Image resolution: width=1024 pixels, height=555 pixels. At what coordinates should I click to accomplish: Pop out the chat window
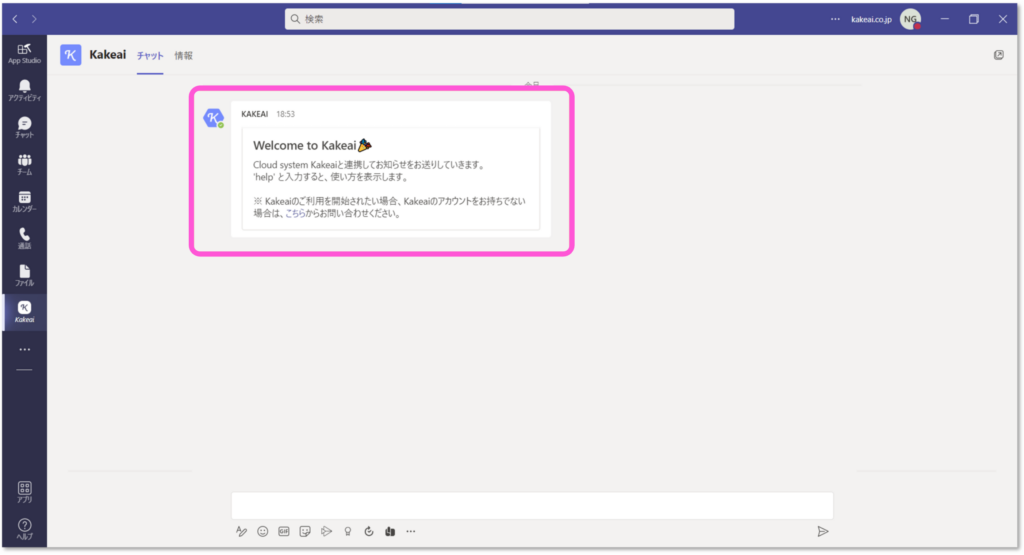(999, 55)
